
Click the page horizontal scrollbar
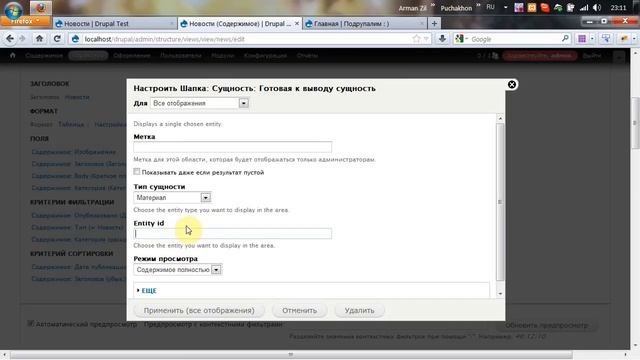pyautogui.click(x=291, y=355)
